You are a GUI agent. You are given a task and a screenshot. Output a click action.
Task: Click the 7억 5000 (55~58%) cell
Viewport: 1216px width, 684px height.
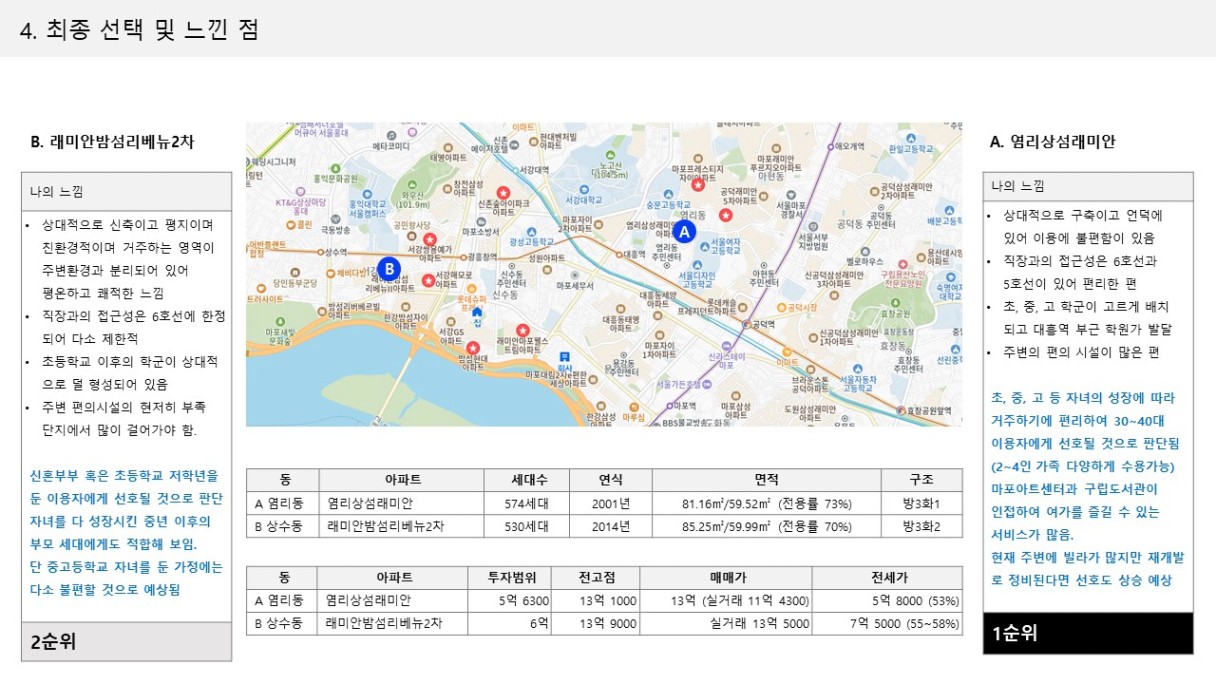coord(888,624)
